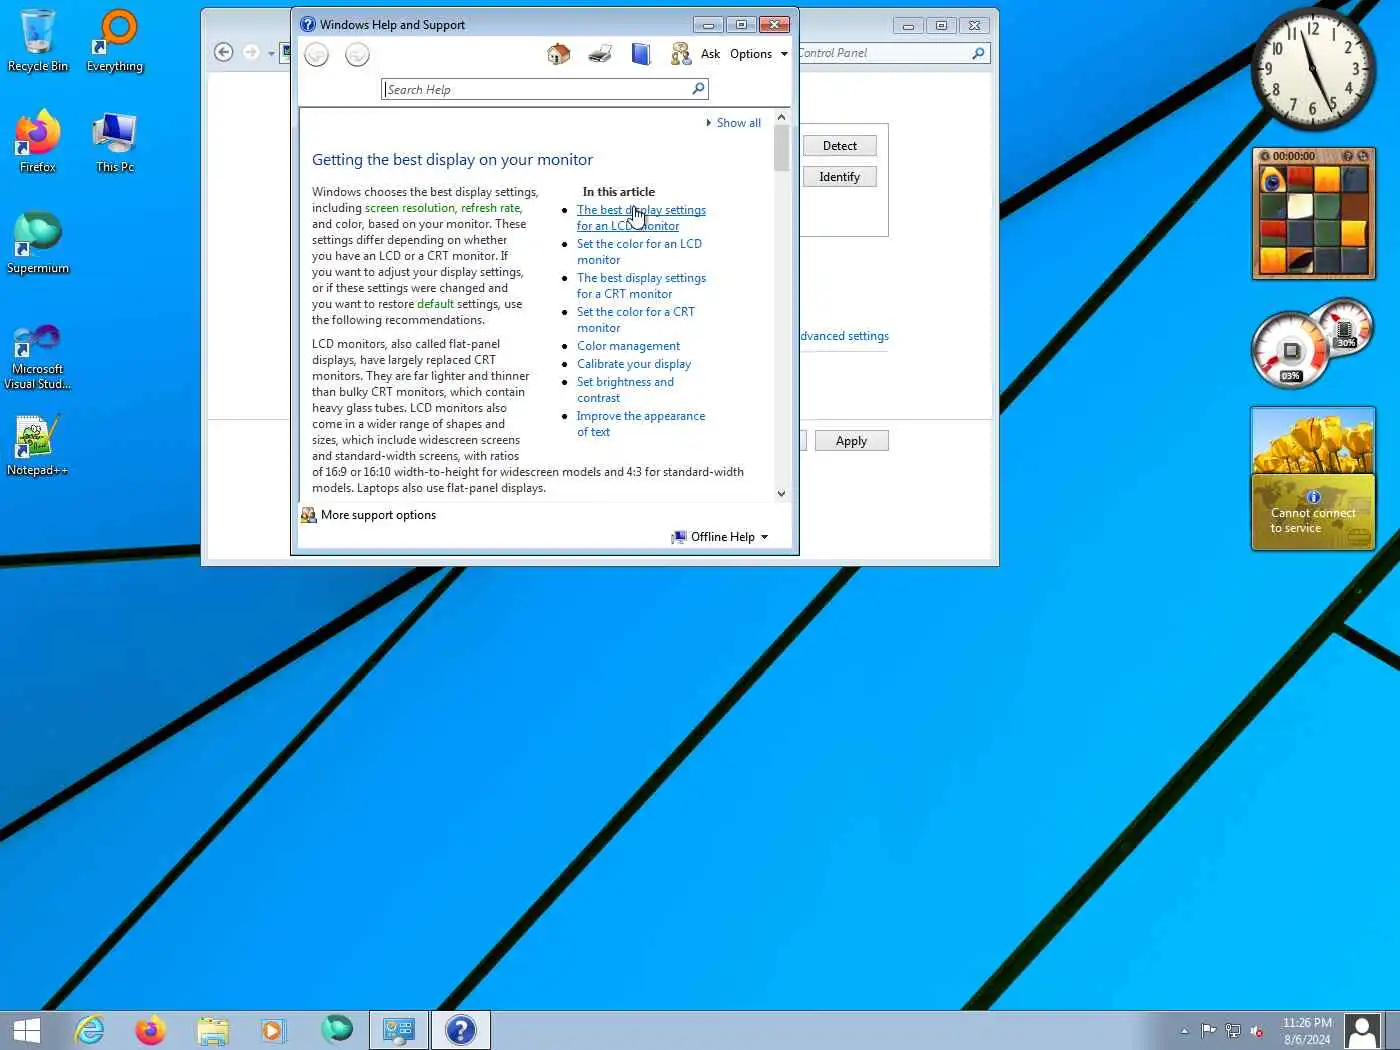Open Control Panel recent pages dropdown arrow
This screenshot has height=1050, width=1400.
click(x=271, y=53)
